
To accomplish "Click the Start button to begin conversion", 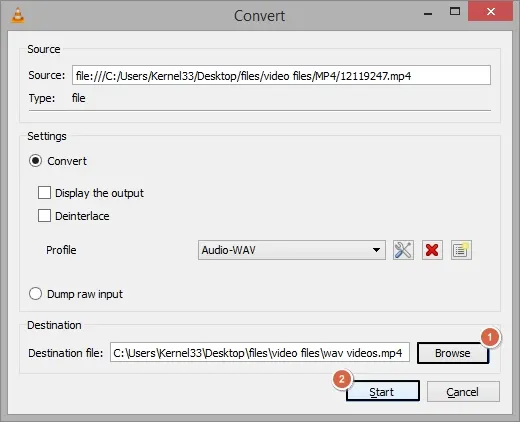I will click(x=382, y=391).
